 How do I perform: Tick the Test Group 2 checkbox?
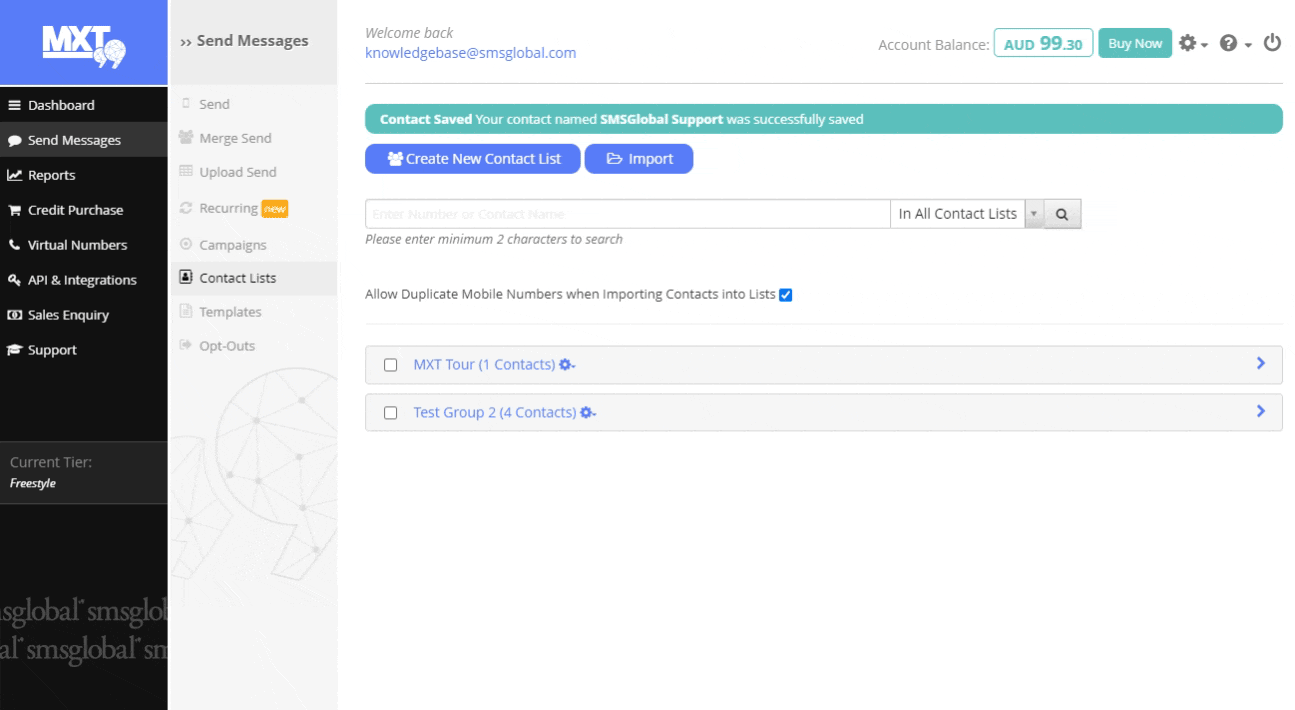click(391, 413)
